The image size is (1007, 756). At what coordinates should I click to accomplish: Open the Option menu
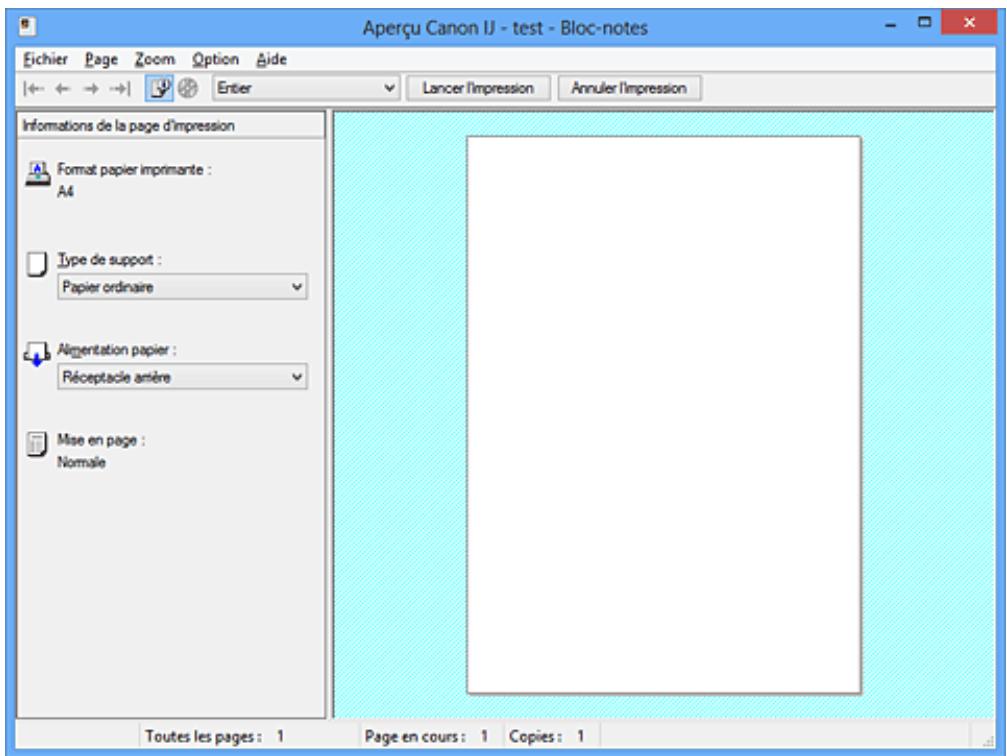(215, 60)
